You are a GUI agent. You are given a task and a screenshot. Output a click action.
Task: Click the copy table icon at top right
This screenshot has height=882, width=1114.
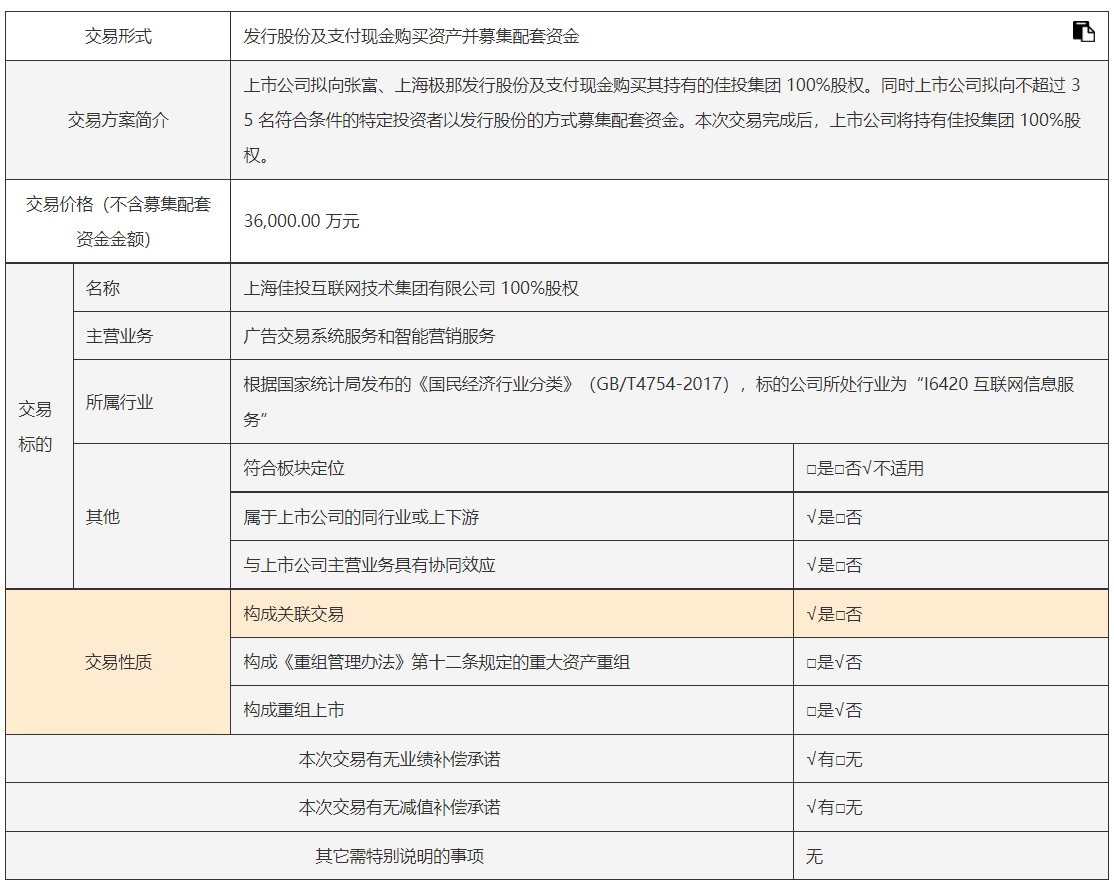[1083, 32]
